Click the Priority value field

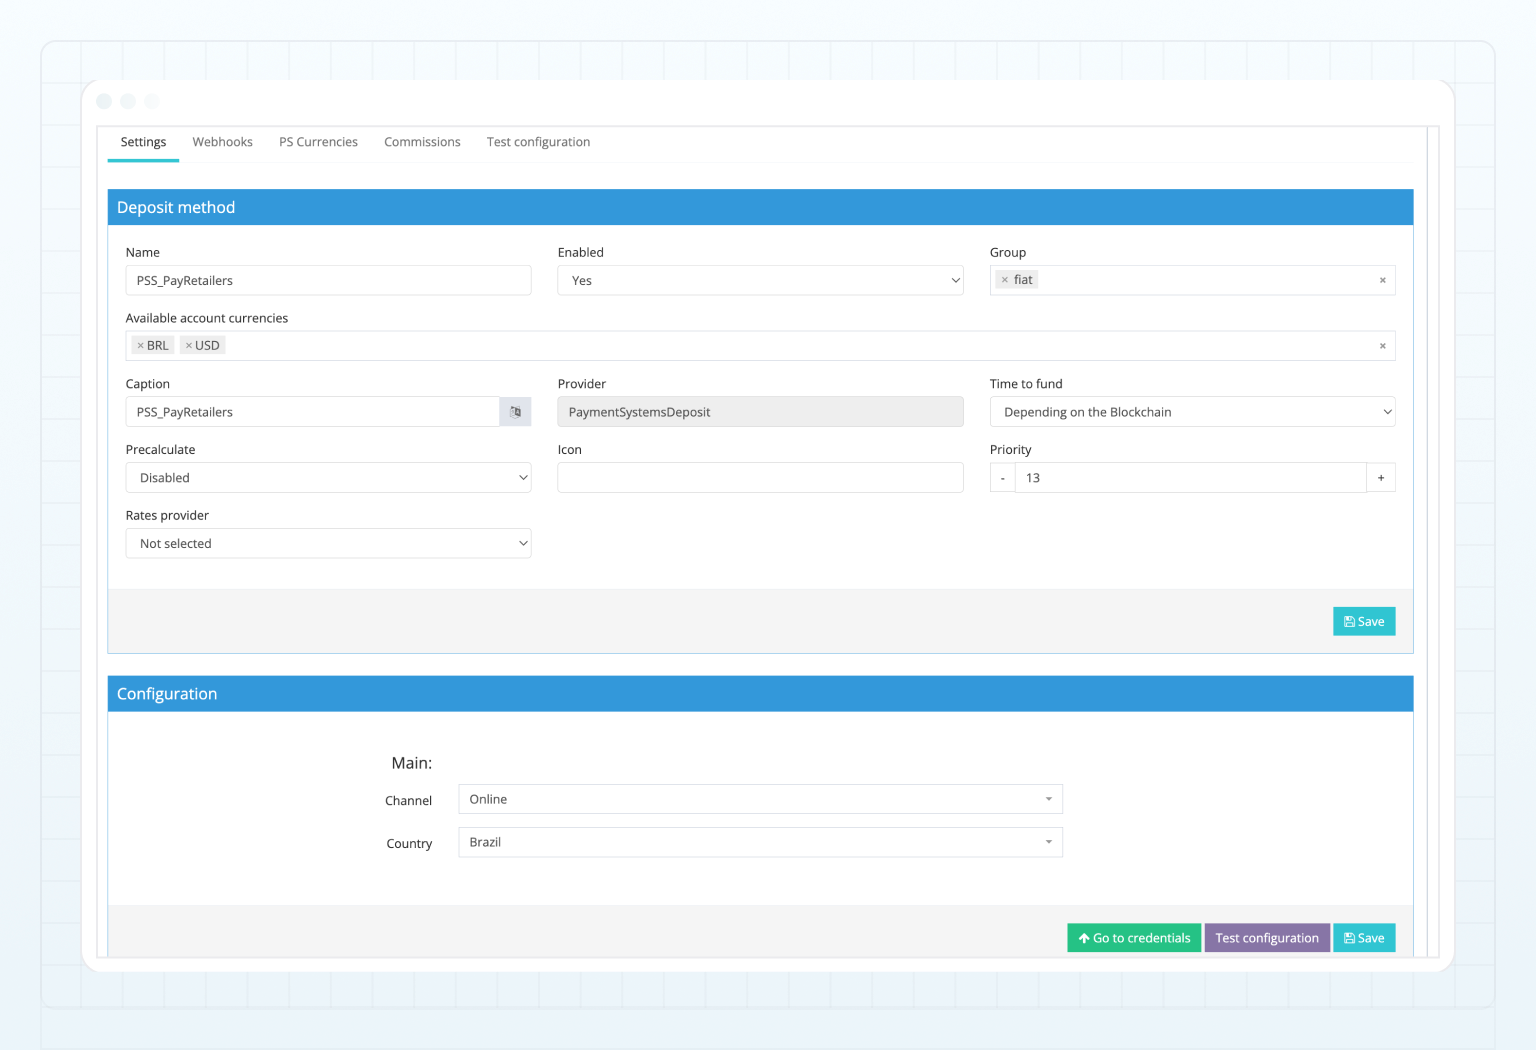coord(1190,478)
